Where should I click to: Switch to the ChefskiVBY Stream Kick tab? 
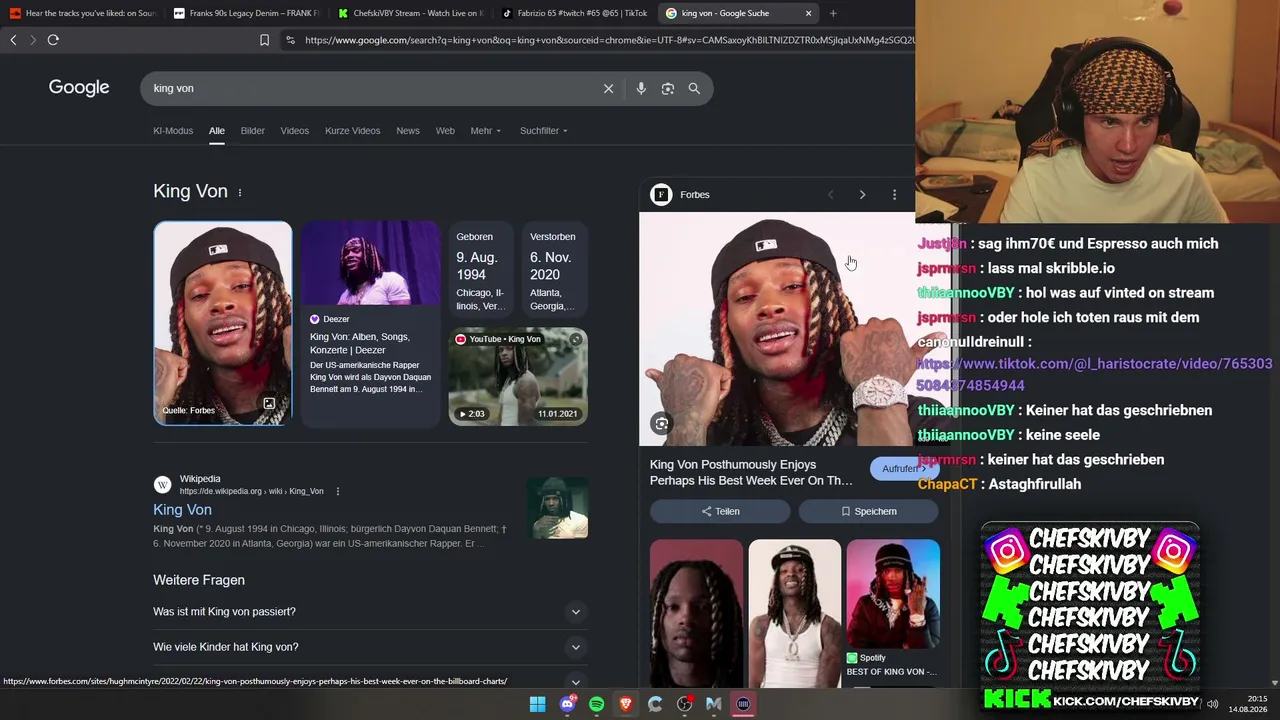click(x=410, y=13)
